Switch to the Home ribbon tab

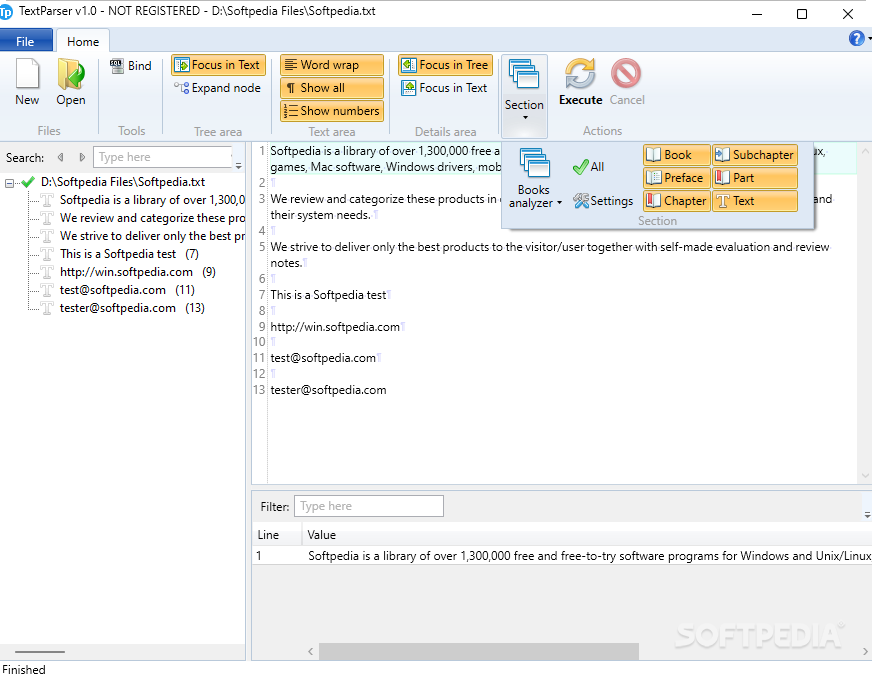click(83, 42)
